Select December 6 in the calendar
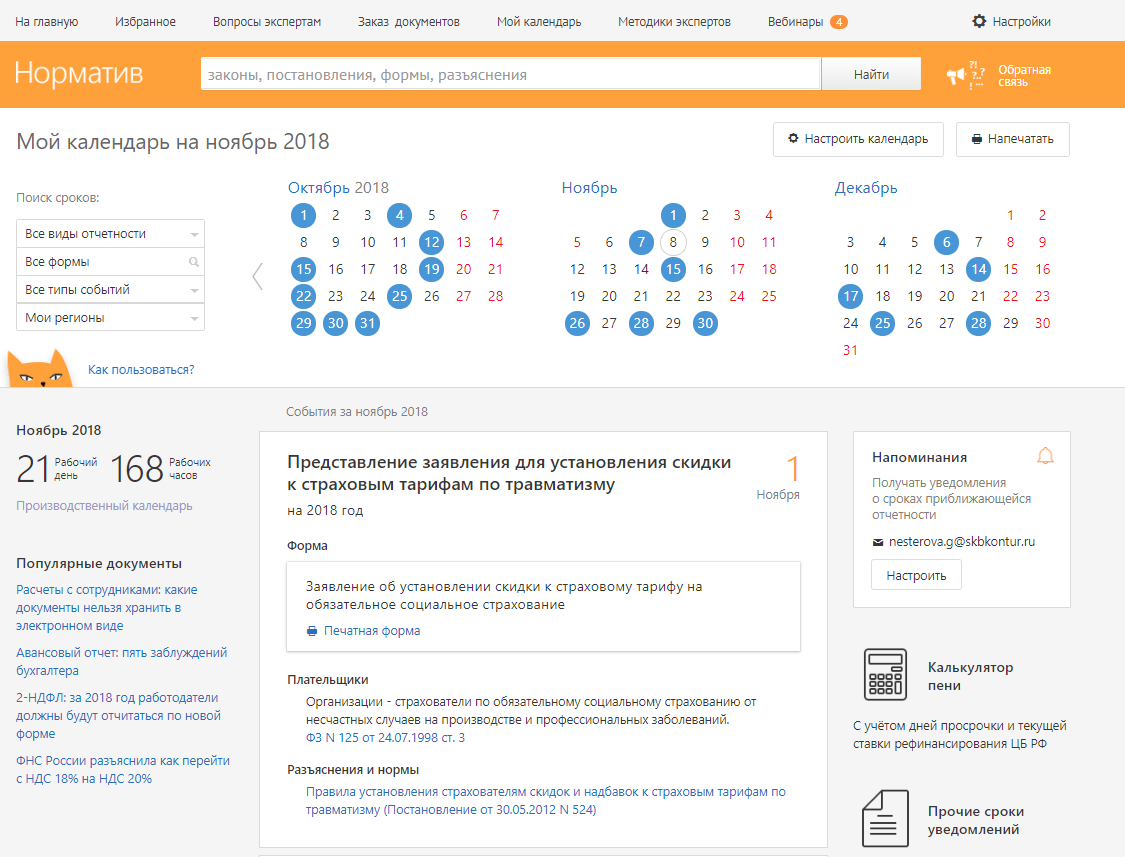 946,243
